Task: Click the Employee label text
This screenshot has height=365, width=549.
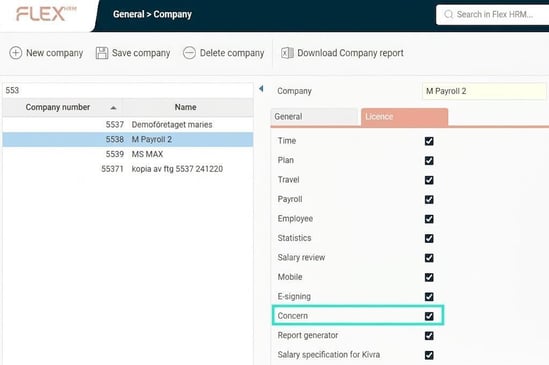Action: point(295,219)
